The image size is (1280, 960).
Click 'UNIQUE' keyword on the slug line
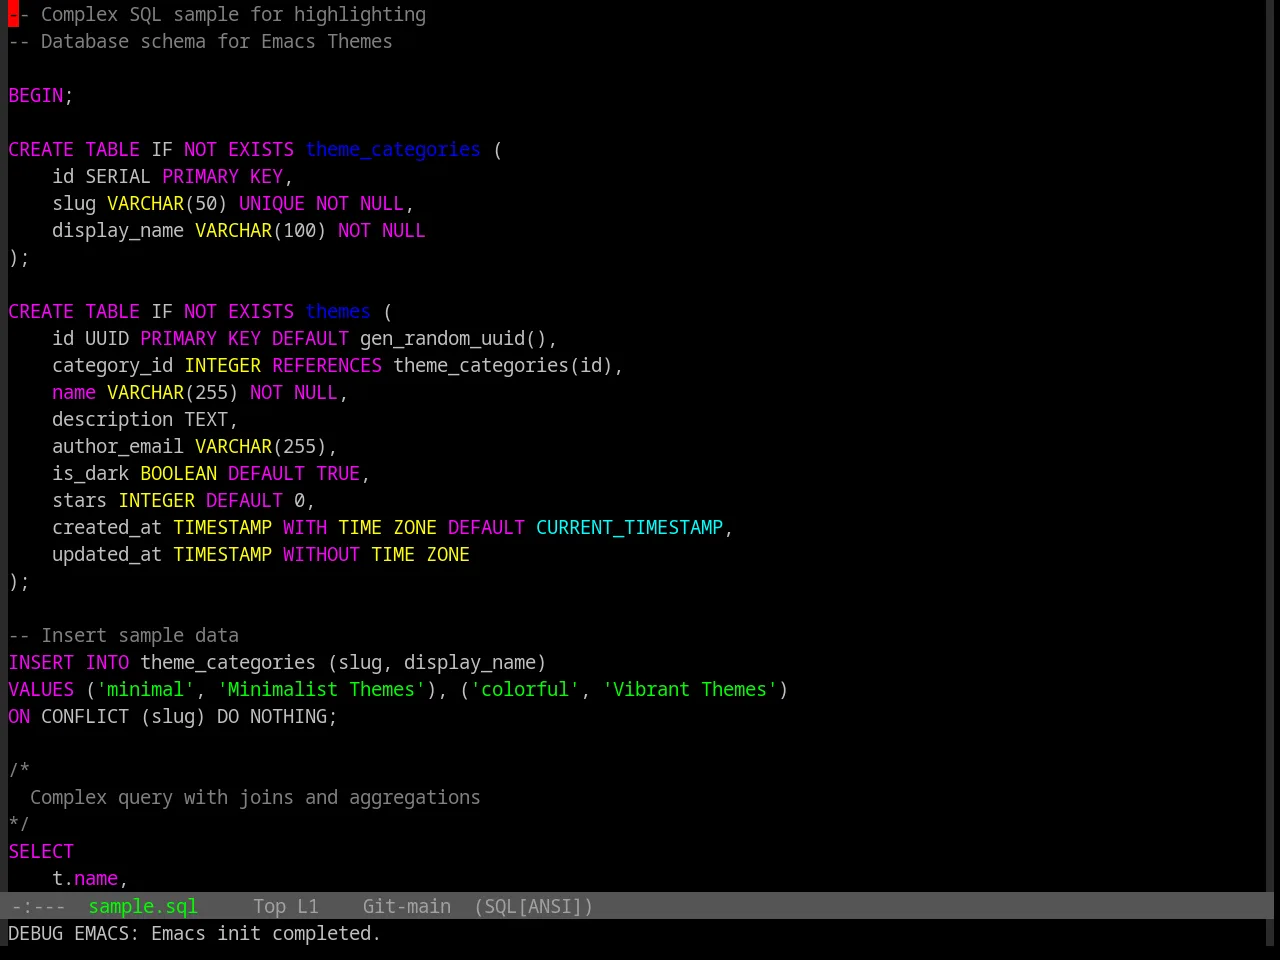point(272,203)
